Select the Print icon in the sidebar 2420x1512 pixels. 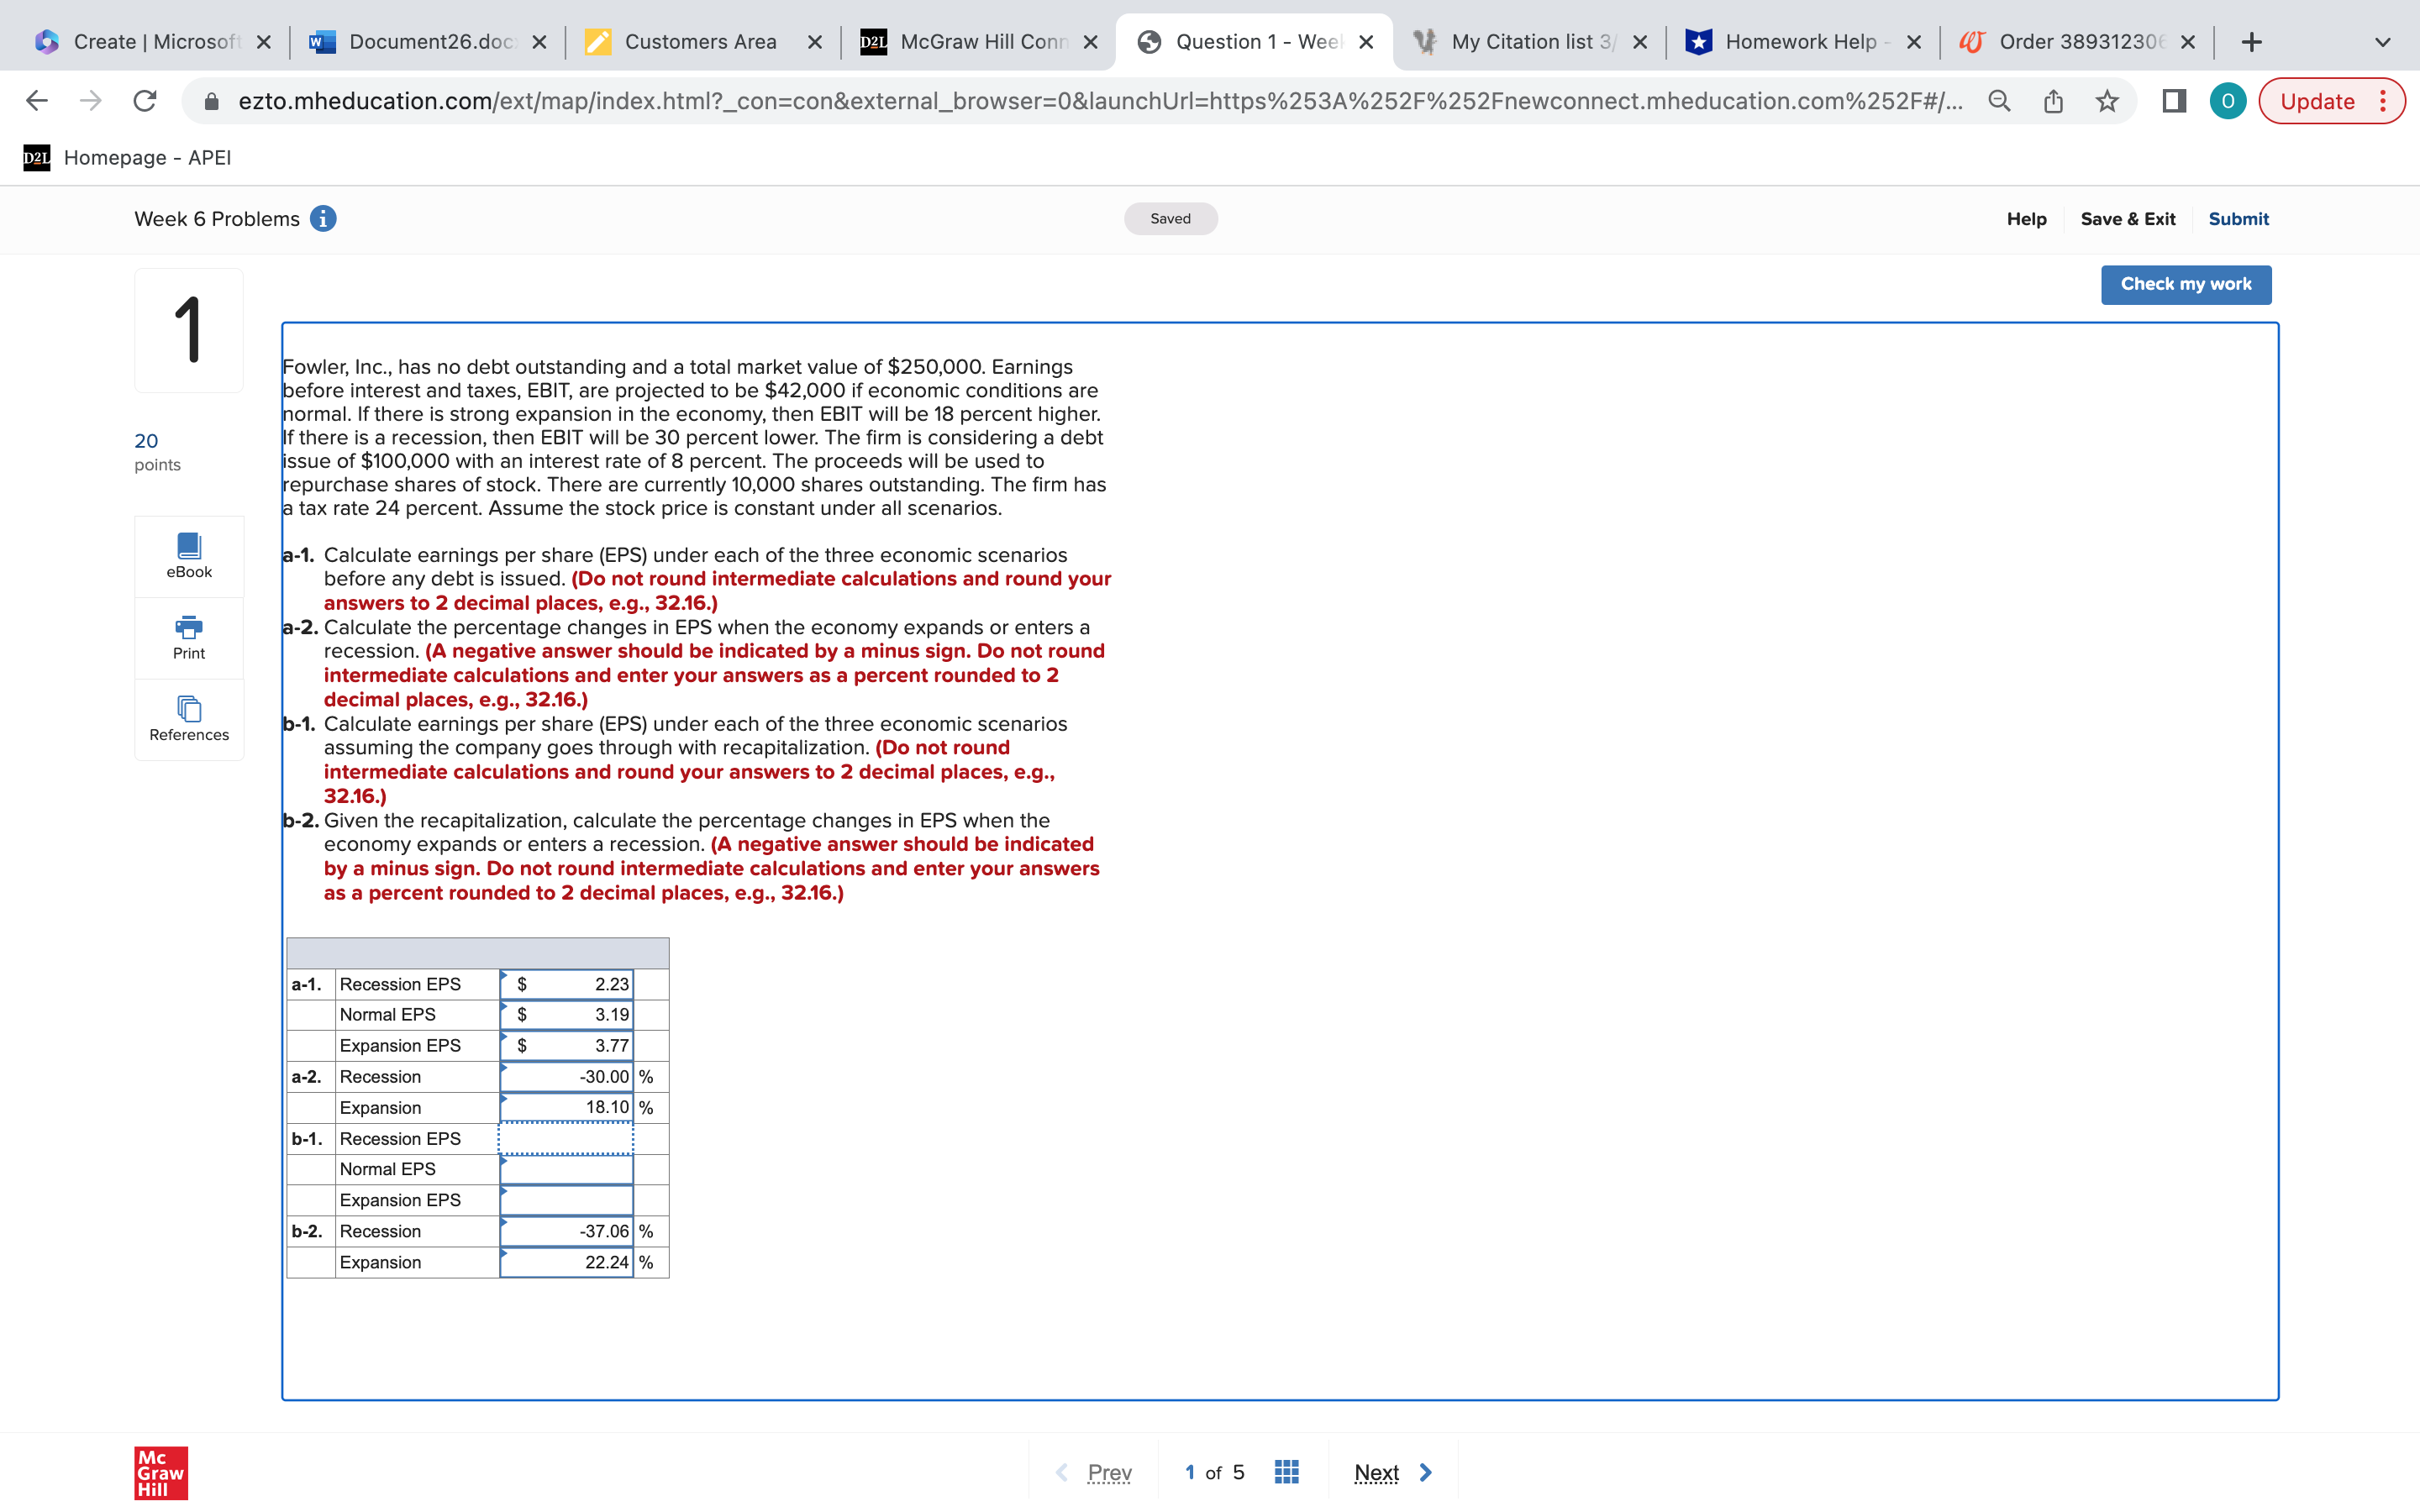pyautogui.click(x=188, y=637)
